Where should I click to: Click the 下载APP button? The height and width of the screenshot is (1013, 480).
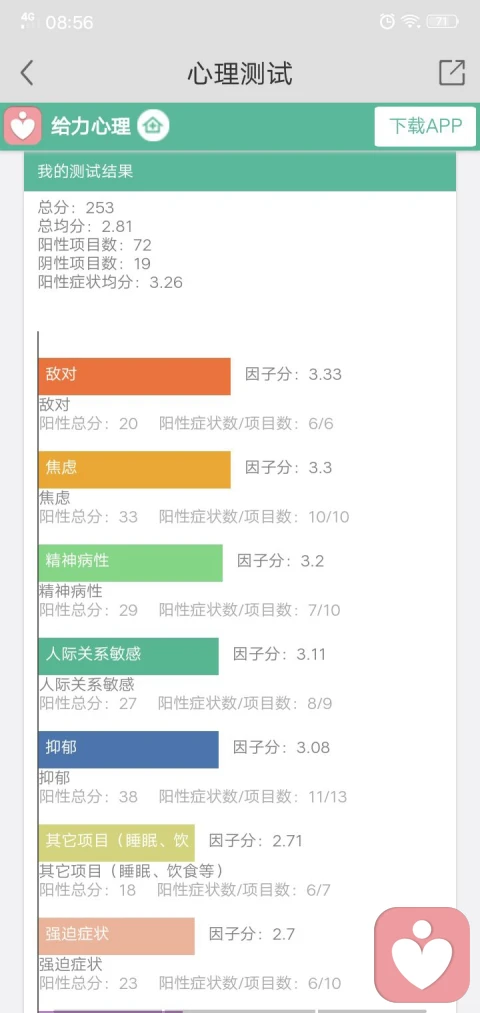coord(425,126)
